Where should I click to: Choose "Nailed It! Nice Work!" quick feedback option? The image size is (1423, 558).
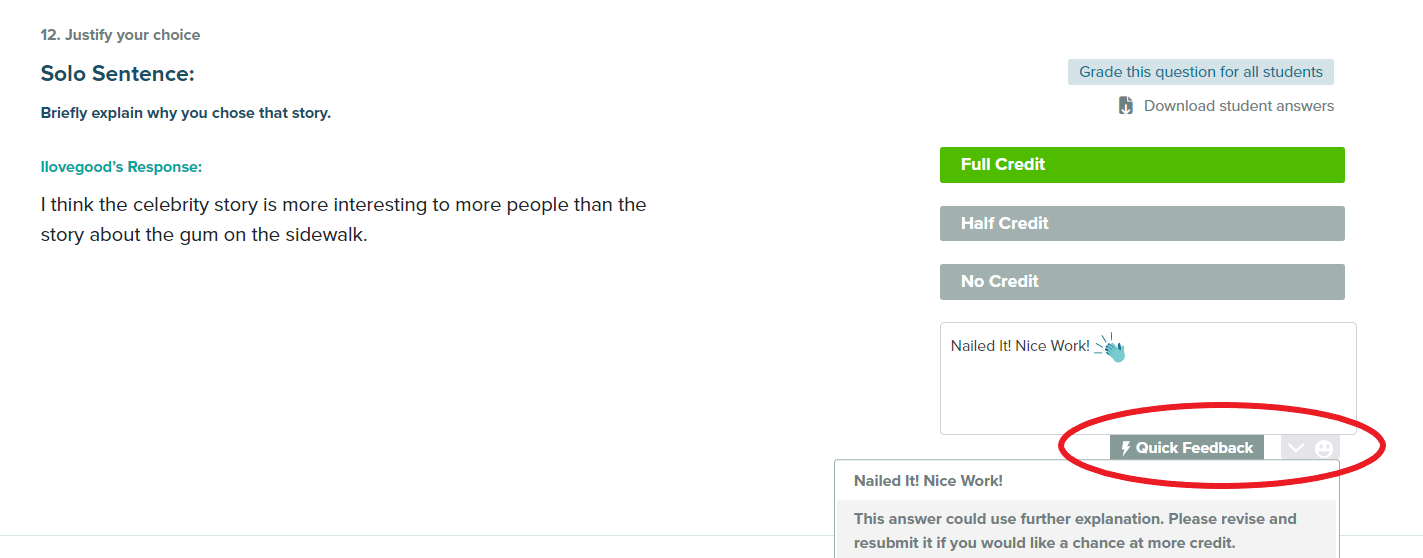[928, 481]
